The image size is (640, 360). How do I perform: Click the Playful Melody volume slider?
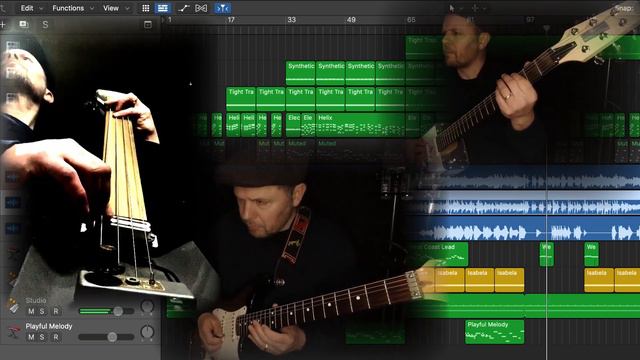pos(107,337)
